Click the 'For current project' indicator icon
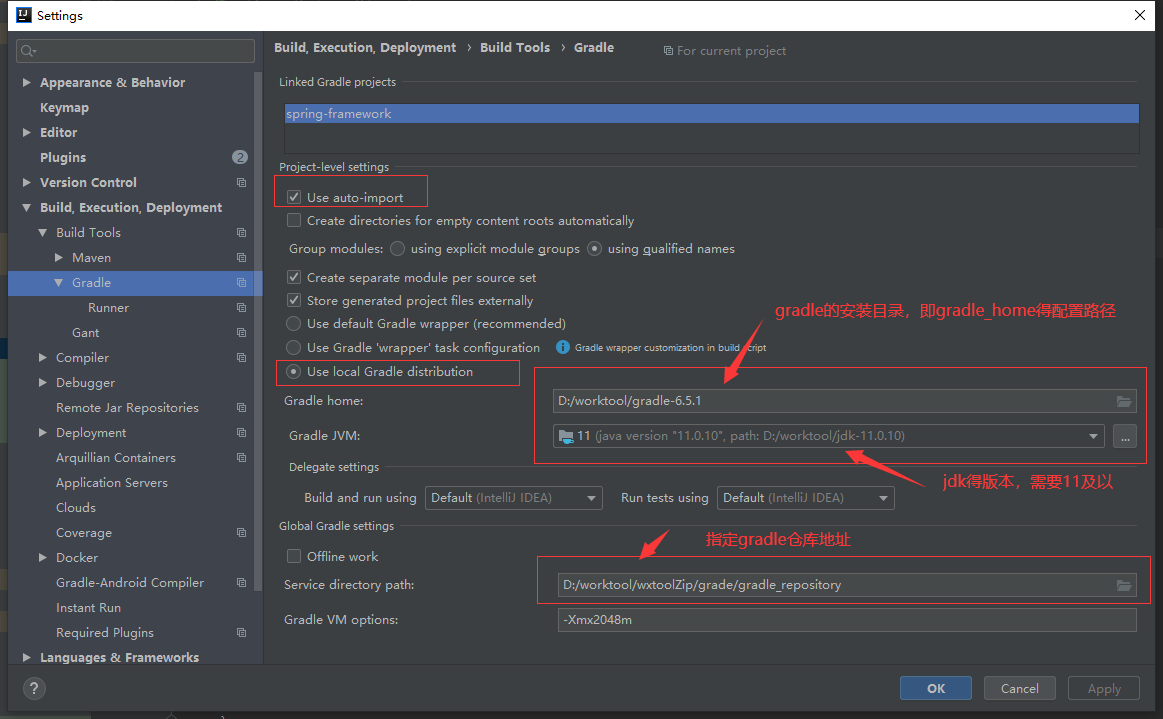 (668, 50)
